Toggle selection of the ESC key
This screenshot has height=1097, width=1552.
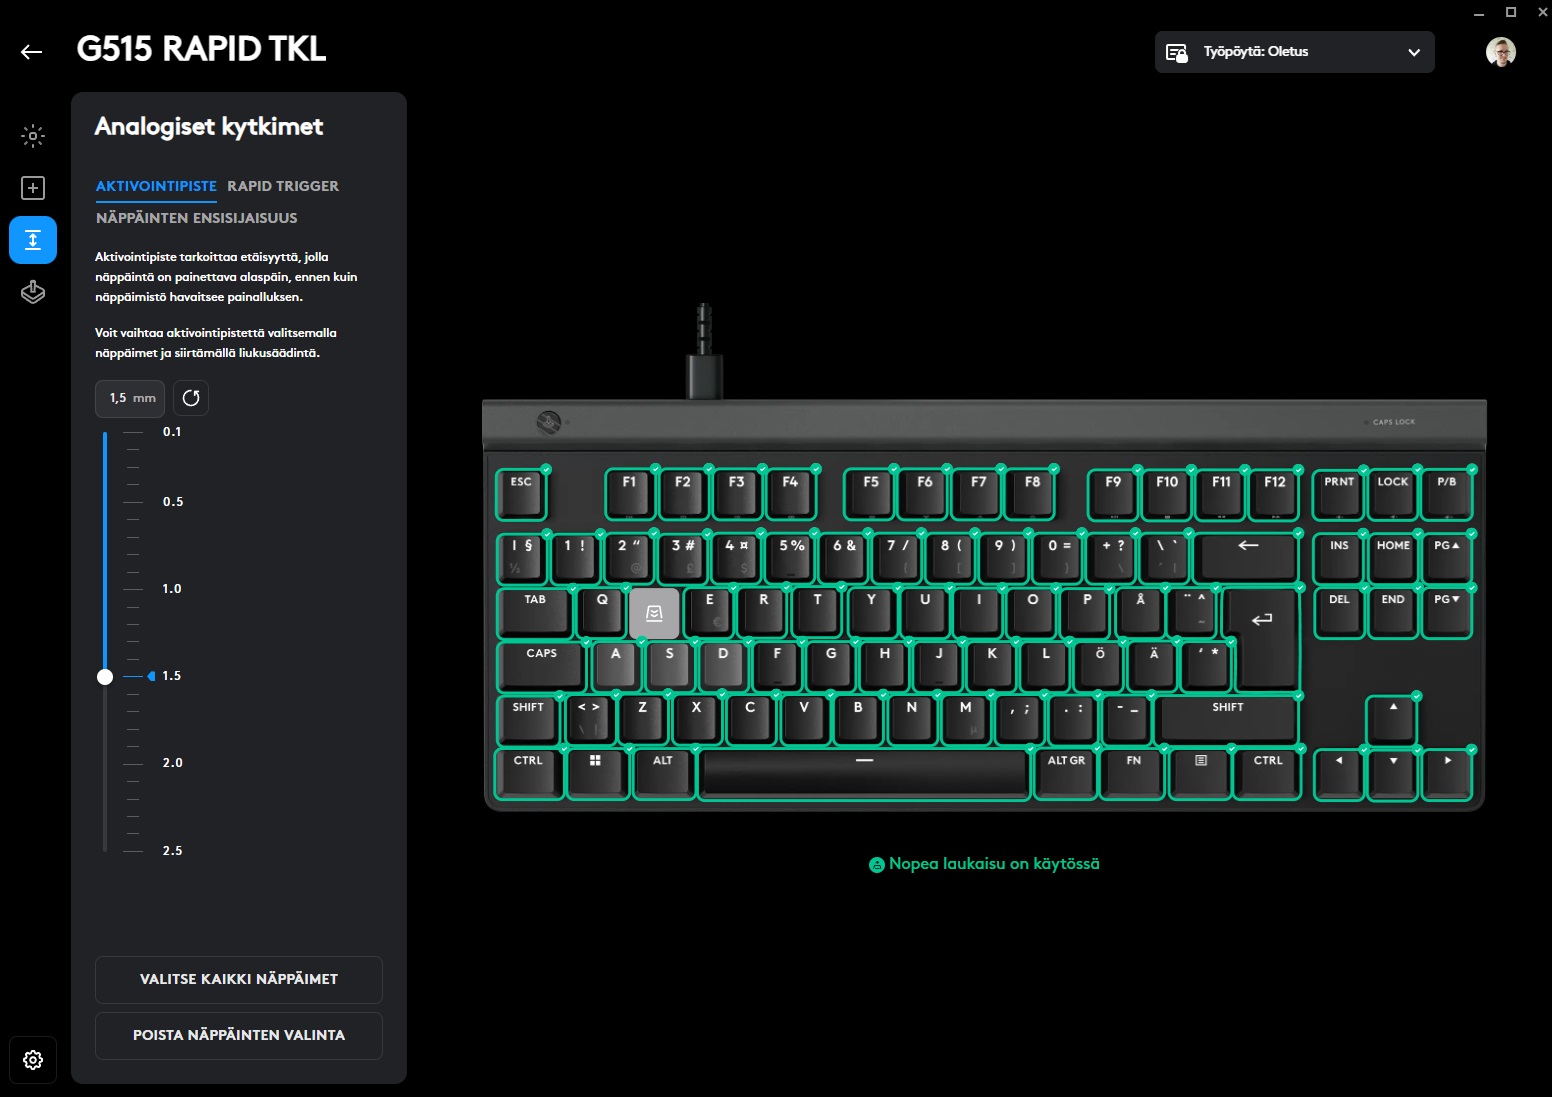(522, 494)
